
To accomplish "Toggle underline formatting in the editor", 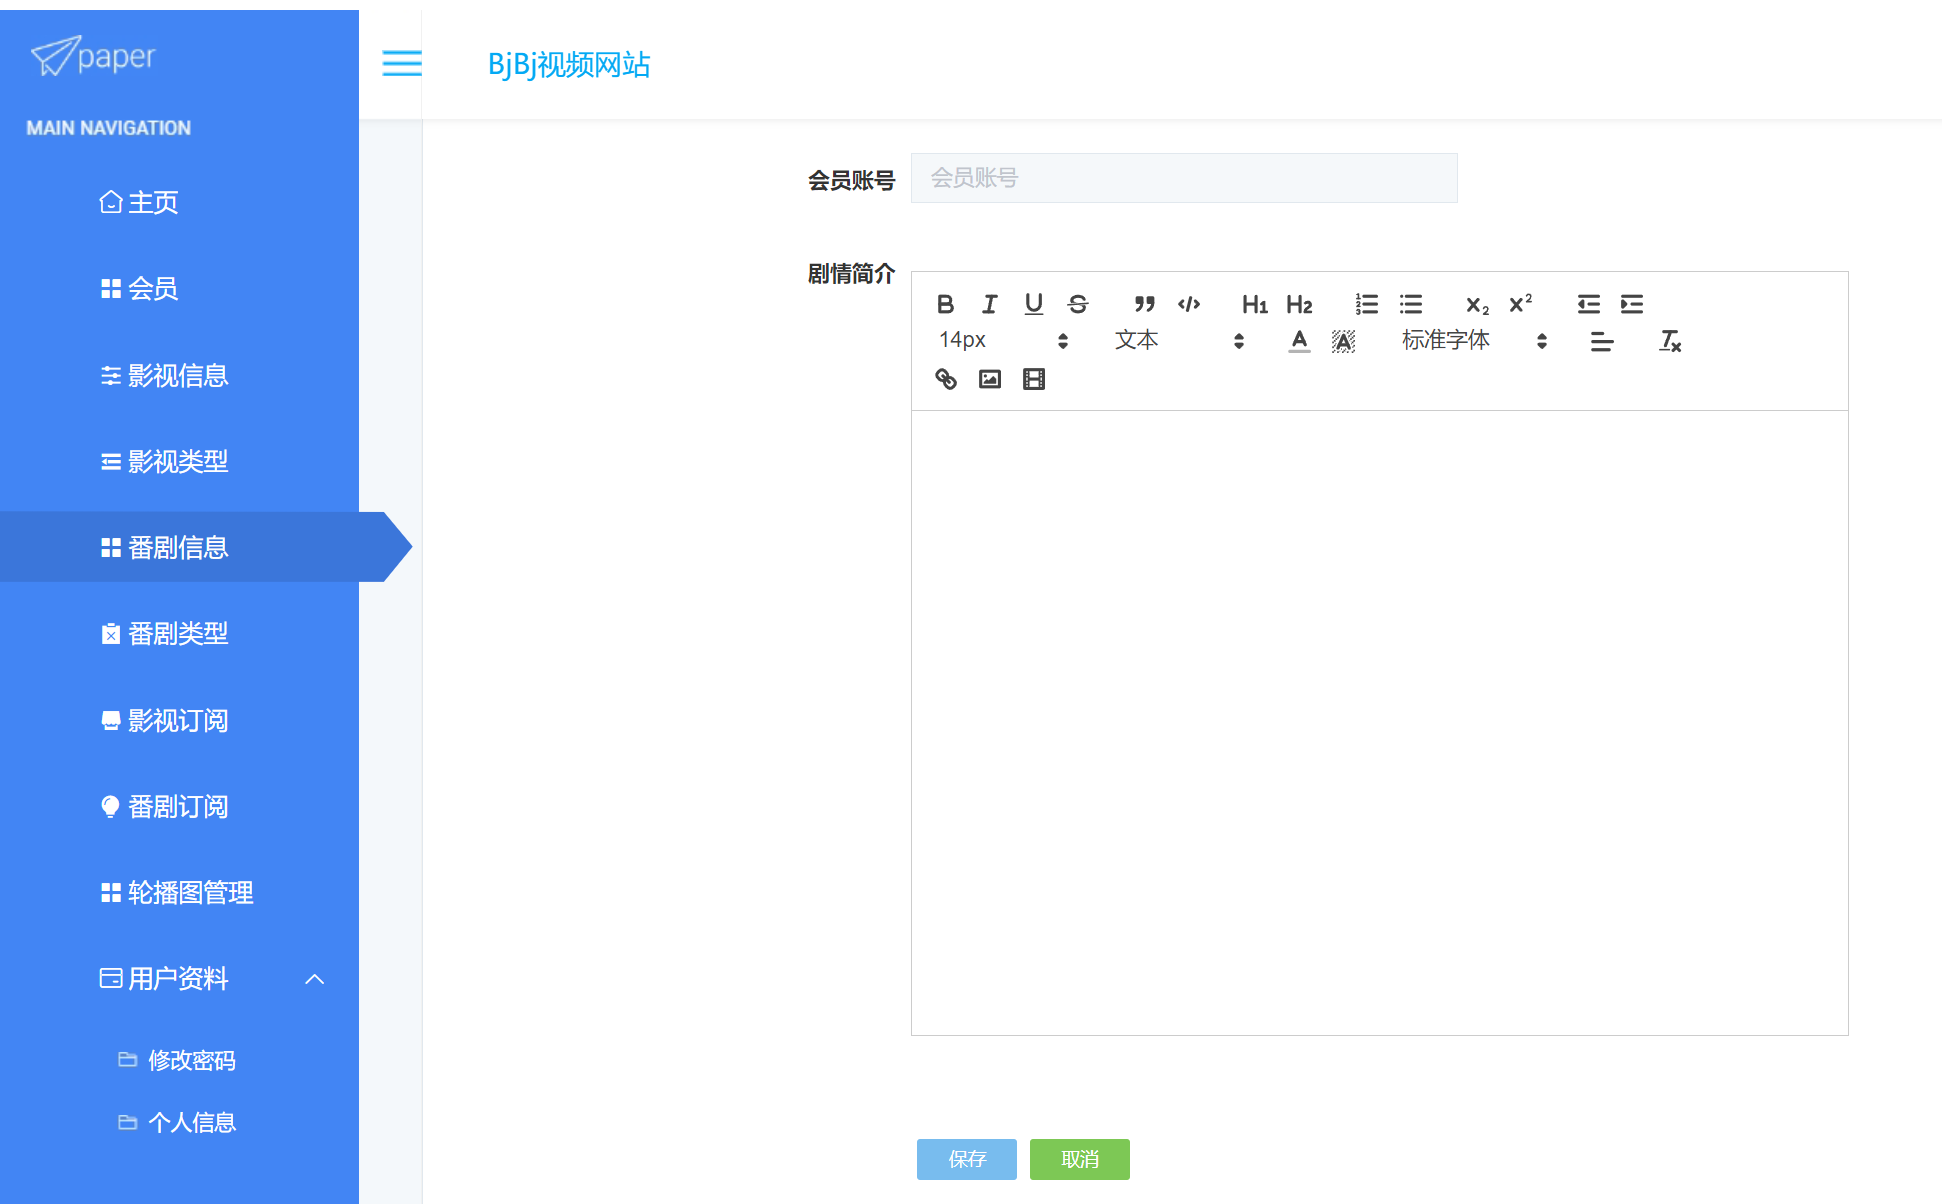I will point(1034,304).
